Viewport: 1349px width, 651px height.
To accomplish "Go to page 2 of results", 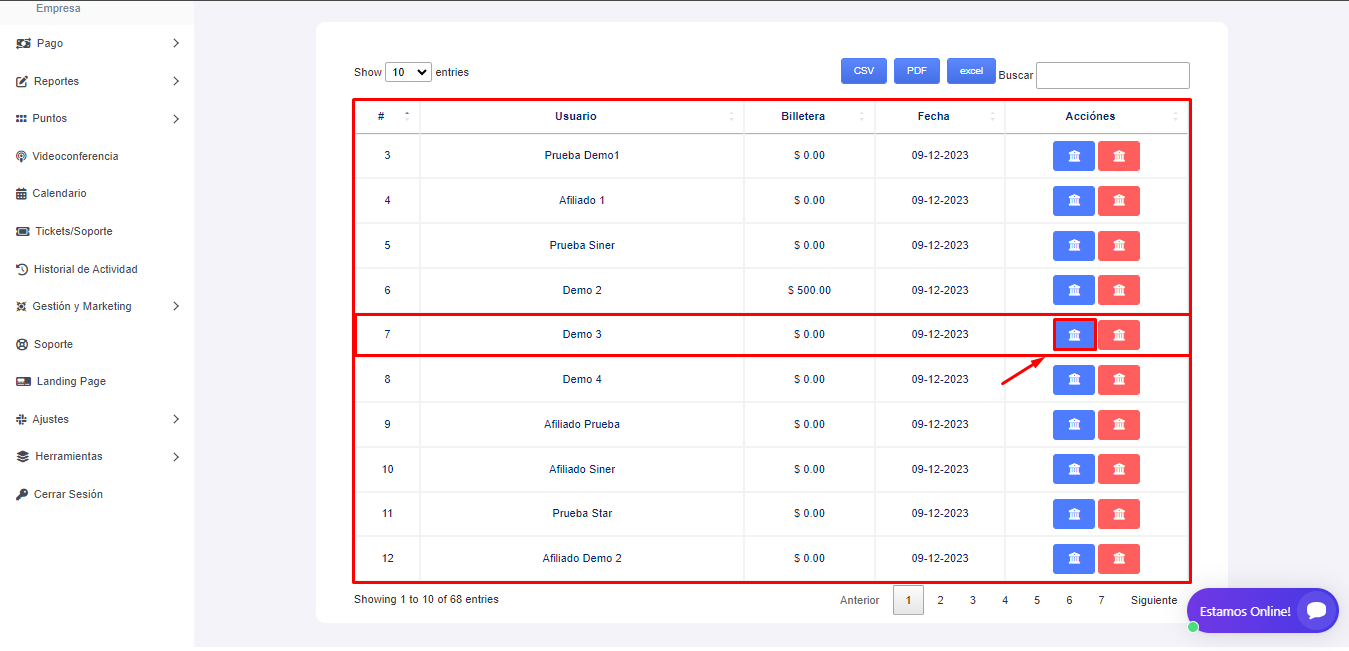I will 940,600.
